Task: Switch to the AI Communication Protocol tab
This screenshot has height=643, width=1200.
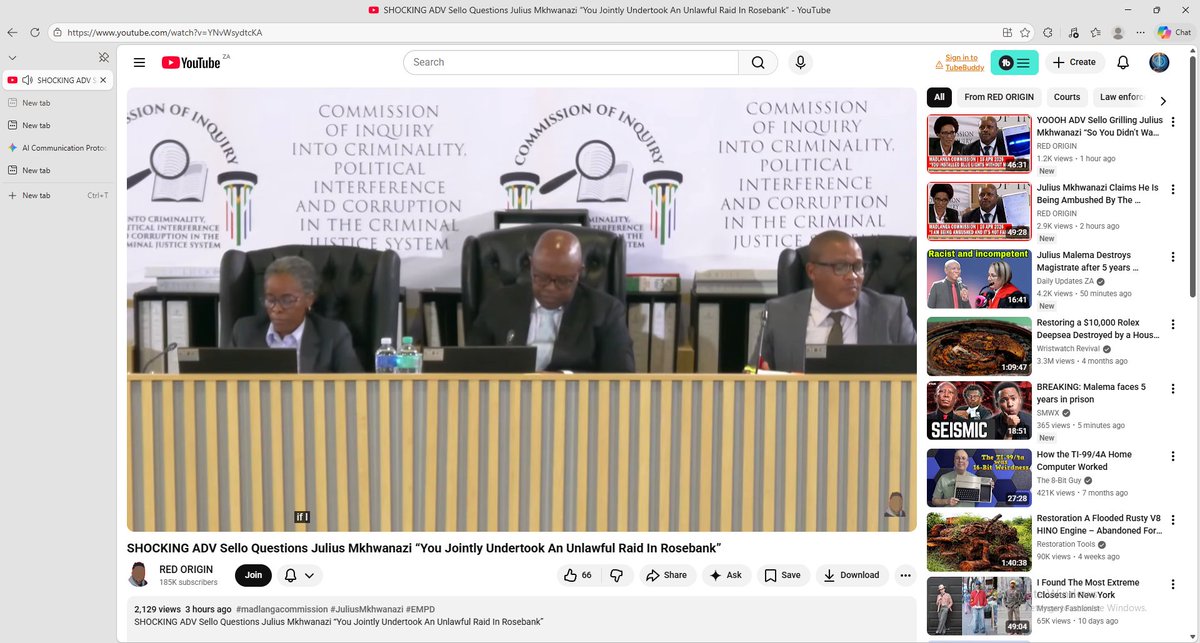Action: click(x=57, y=148)
